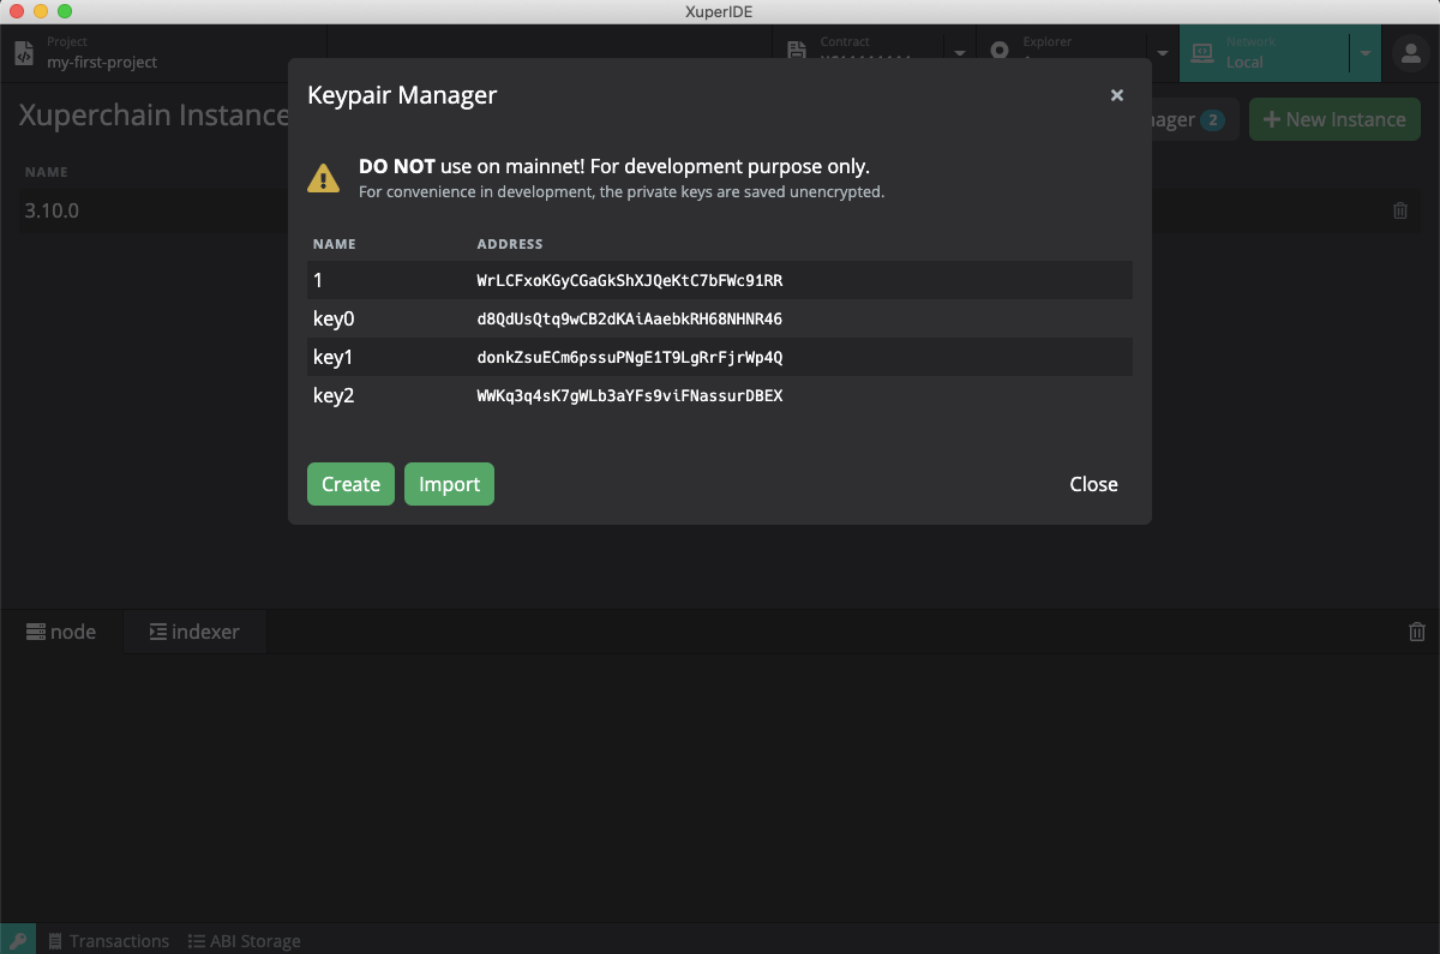
Task: Click the New Instance button
Action: tap(1334, 119)
